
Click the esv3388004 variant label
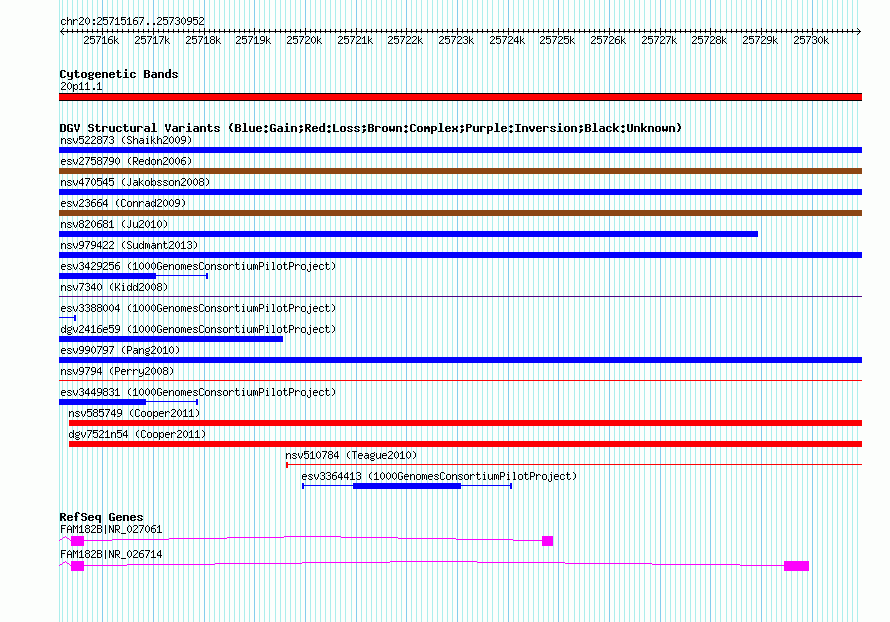coord(198,308)
